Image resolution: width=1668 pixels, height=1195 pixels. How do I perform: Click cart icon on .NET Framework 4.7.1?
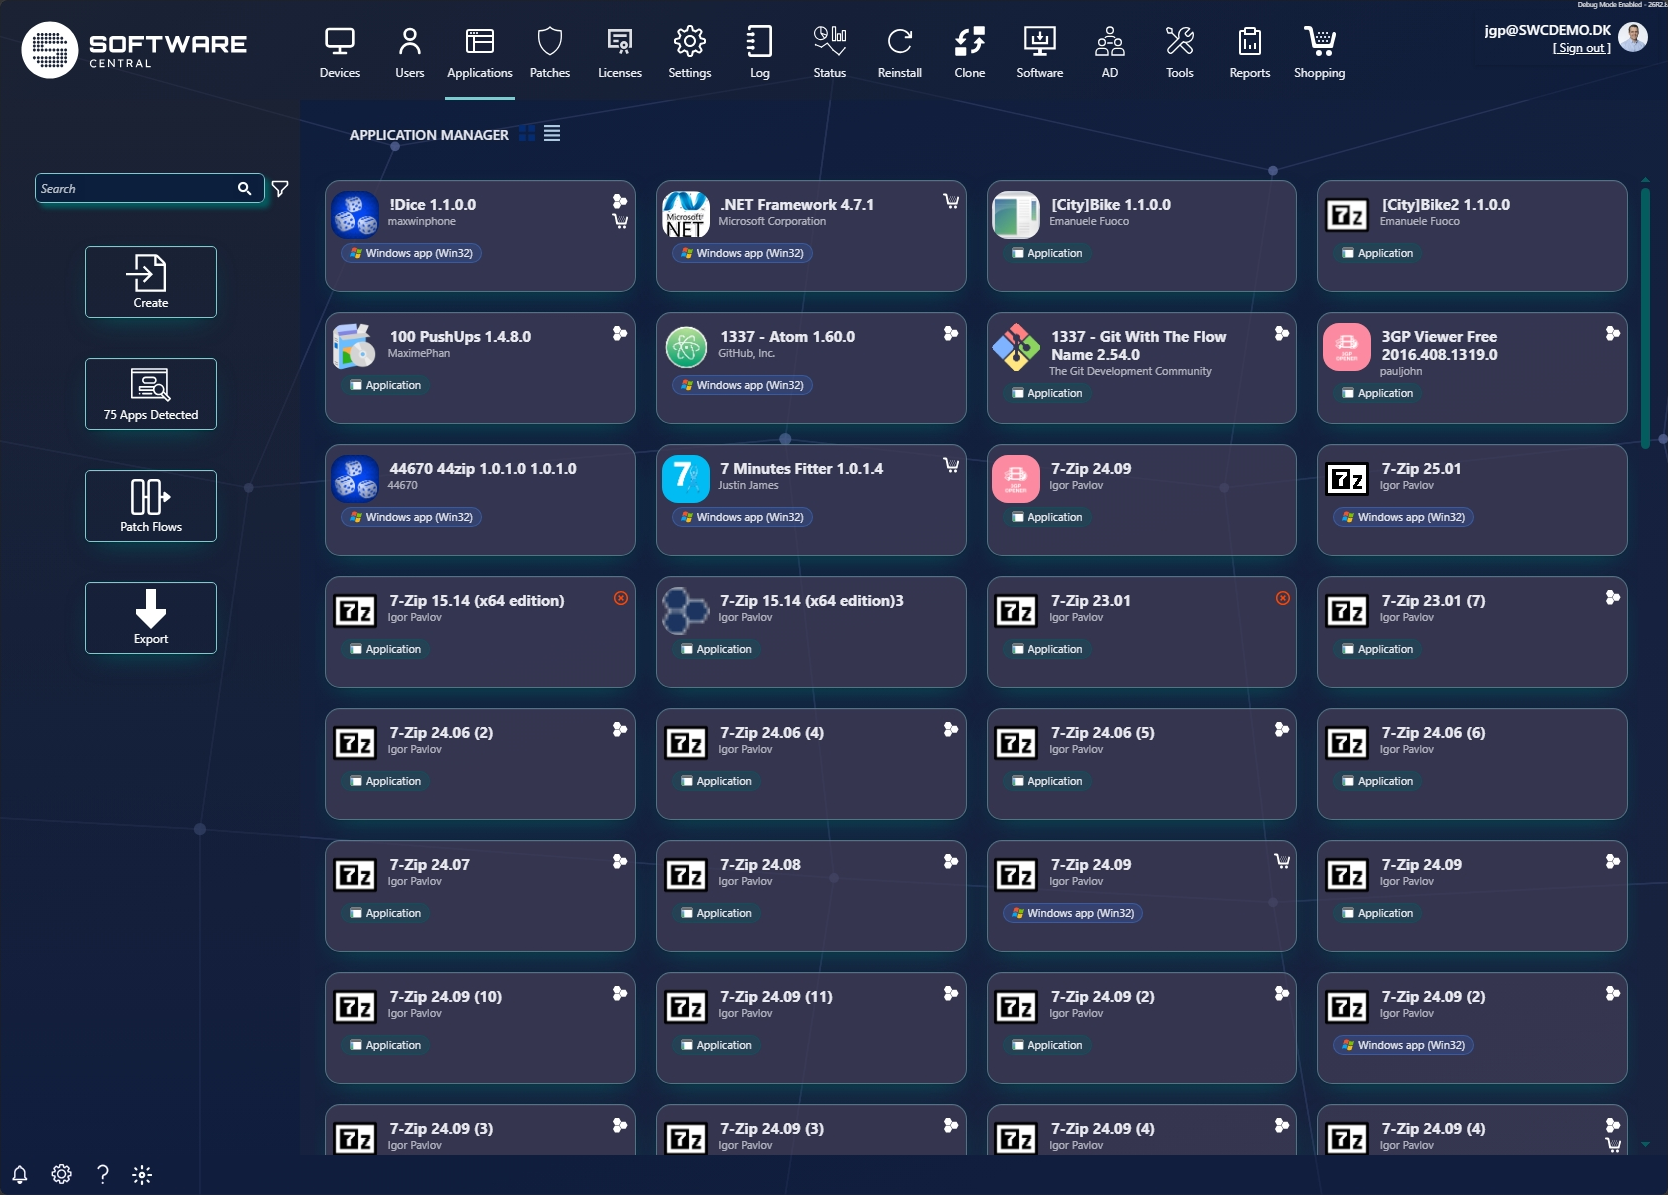click(951, 202)
